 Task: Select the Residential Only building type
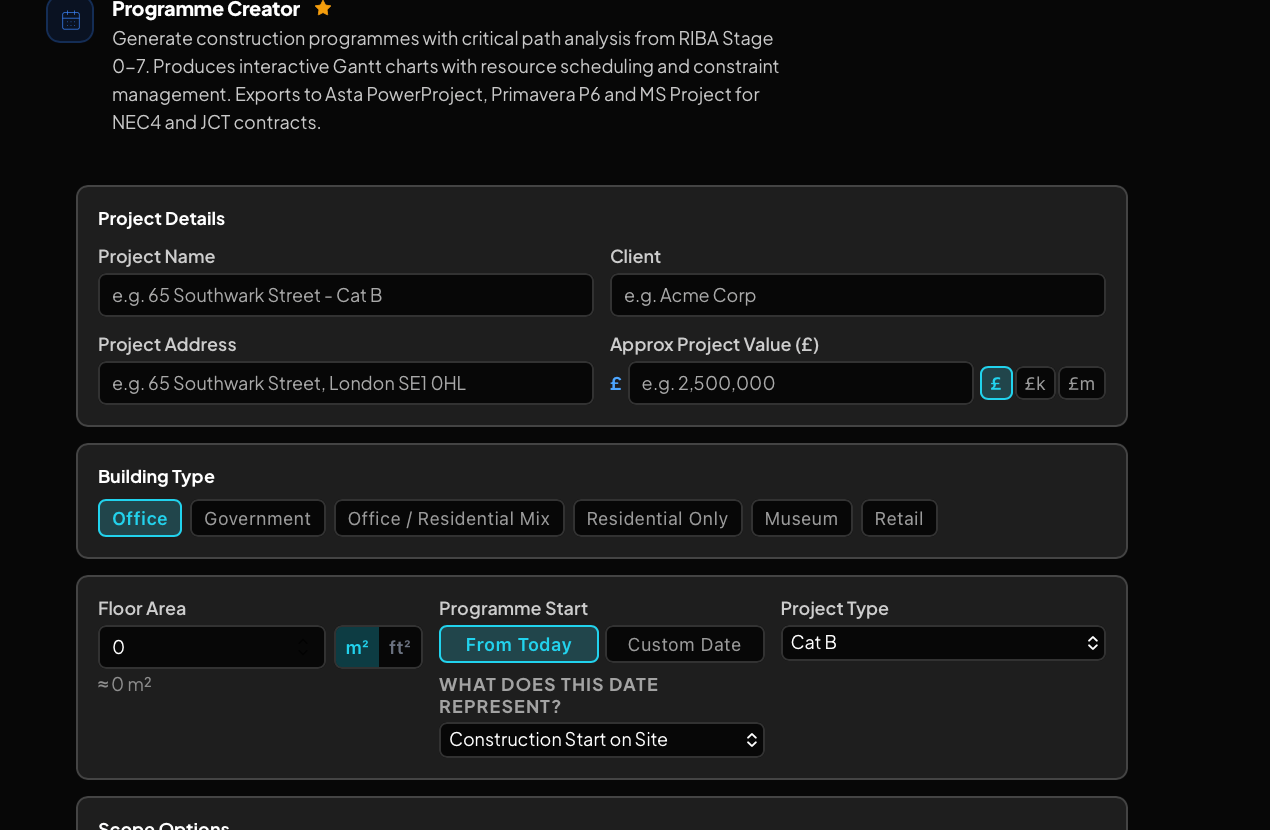click(657, 518)
